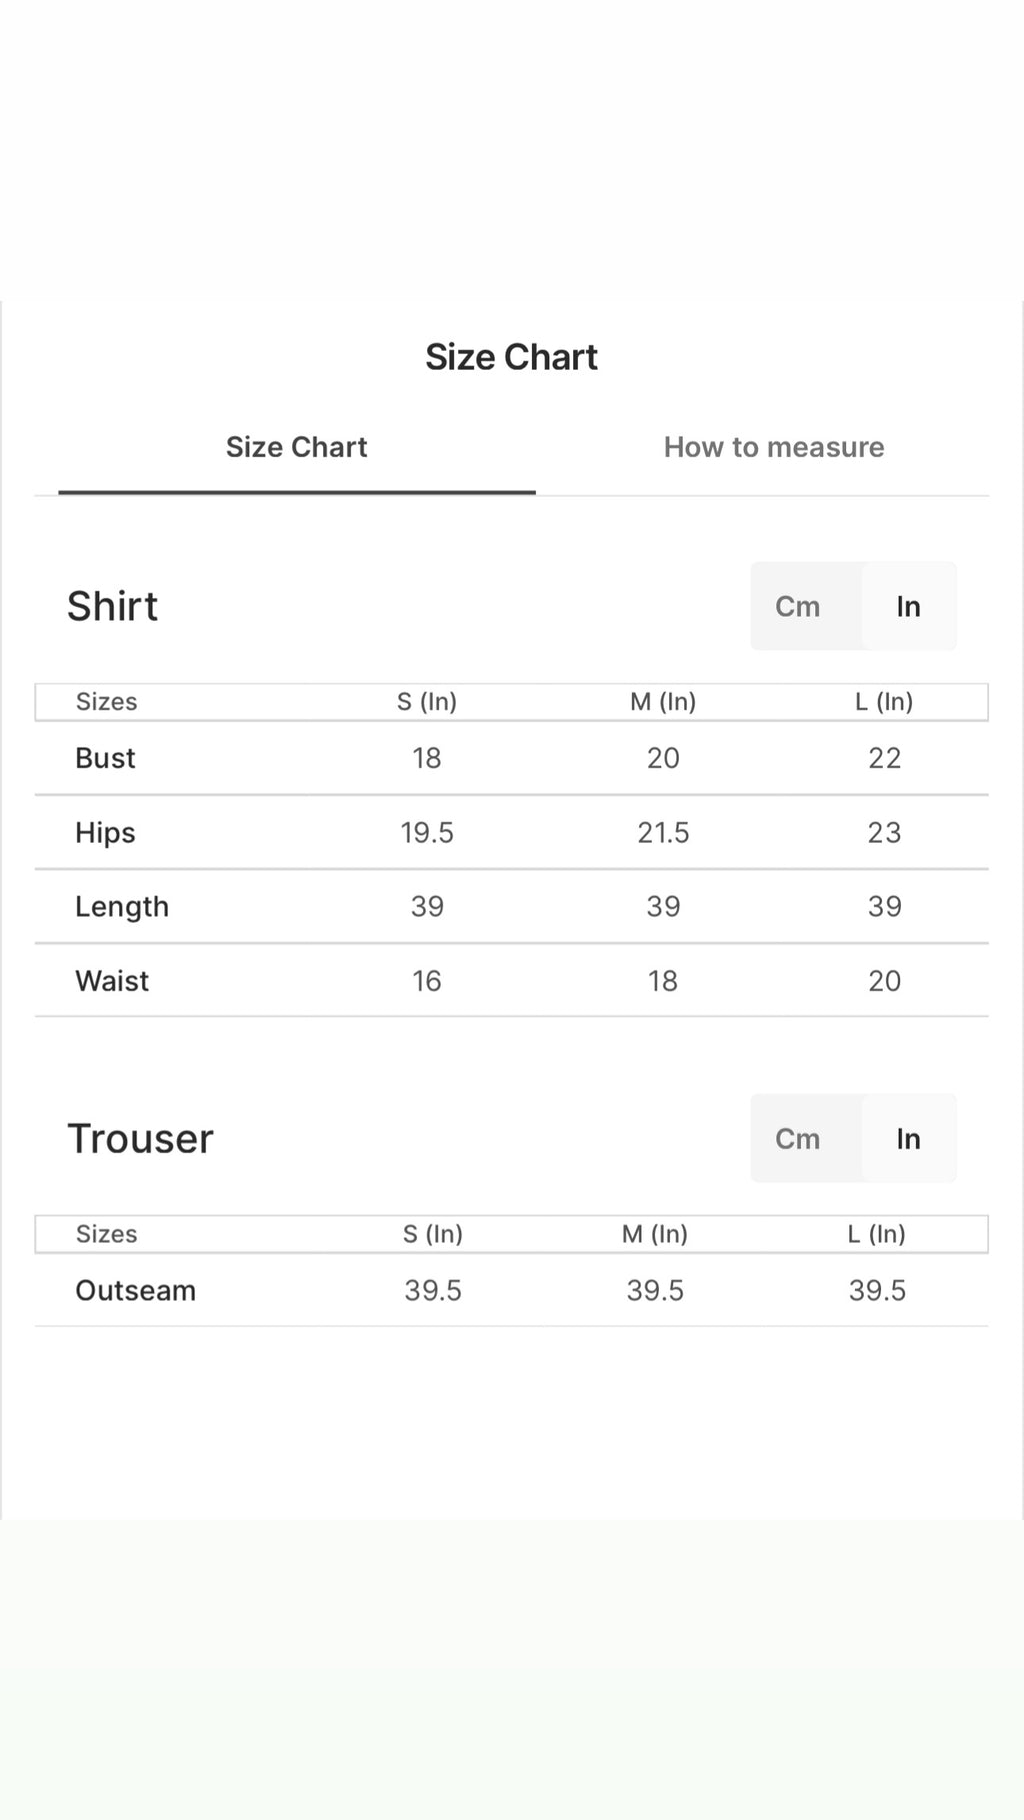Toggle Shirt measurements to Cm
This screenshot has height=1820, width=1024.
(797, 606)
